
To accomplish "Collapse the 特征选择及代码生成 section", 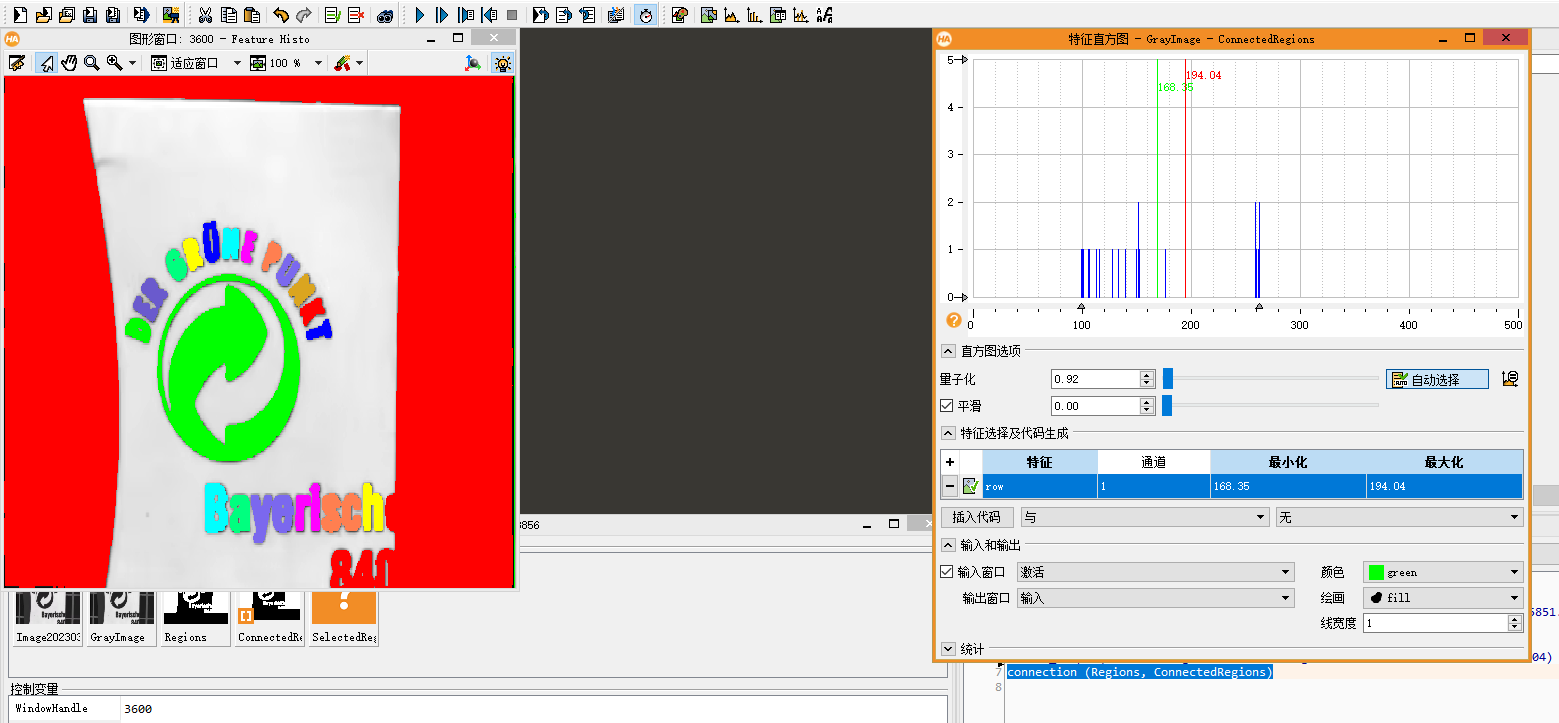I will (948, 433).
